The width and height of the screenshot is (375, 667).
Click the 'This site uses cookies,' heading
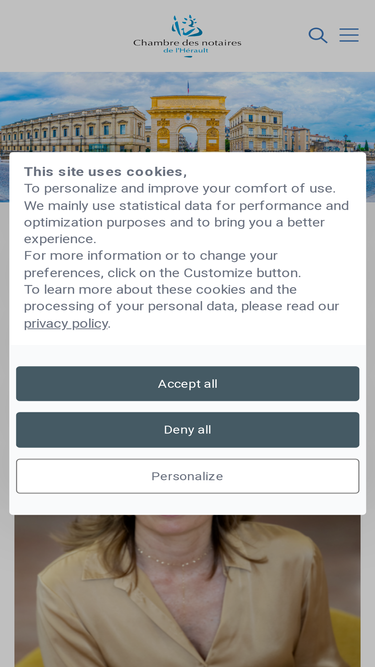105,171
